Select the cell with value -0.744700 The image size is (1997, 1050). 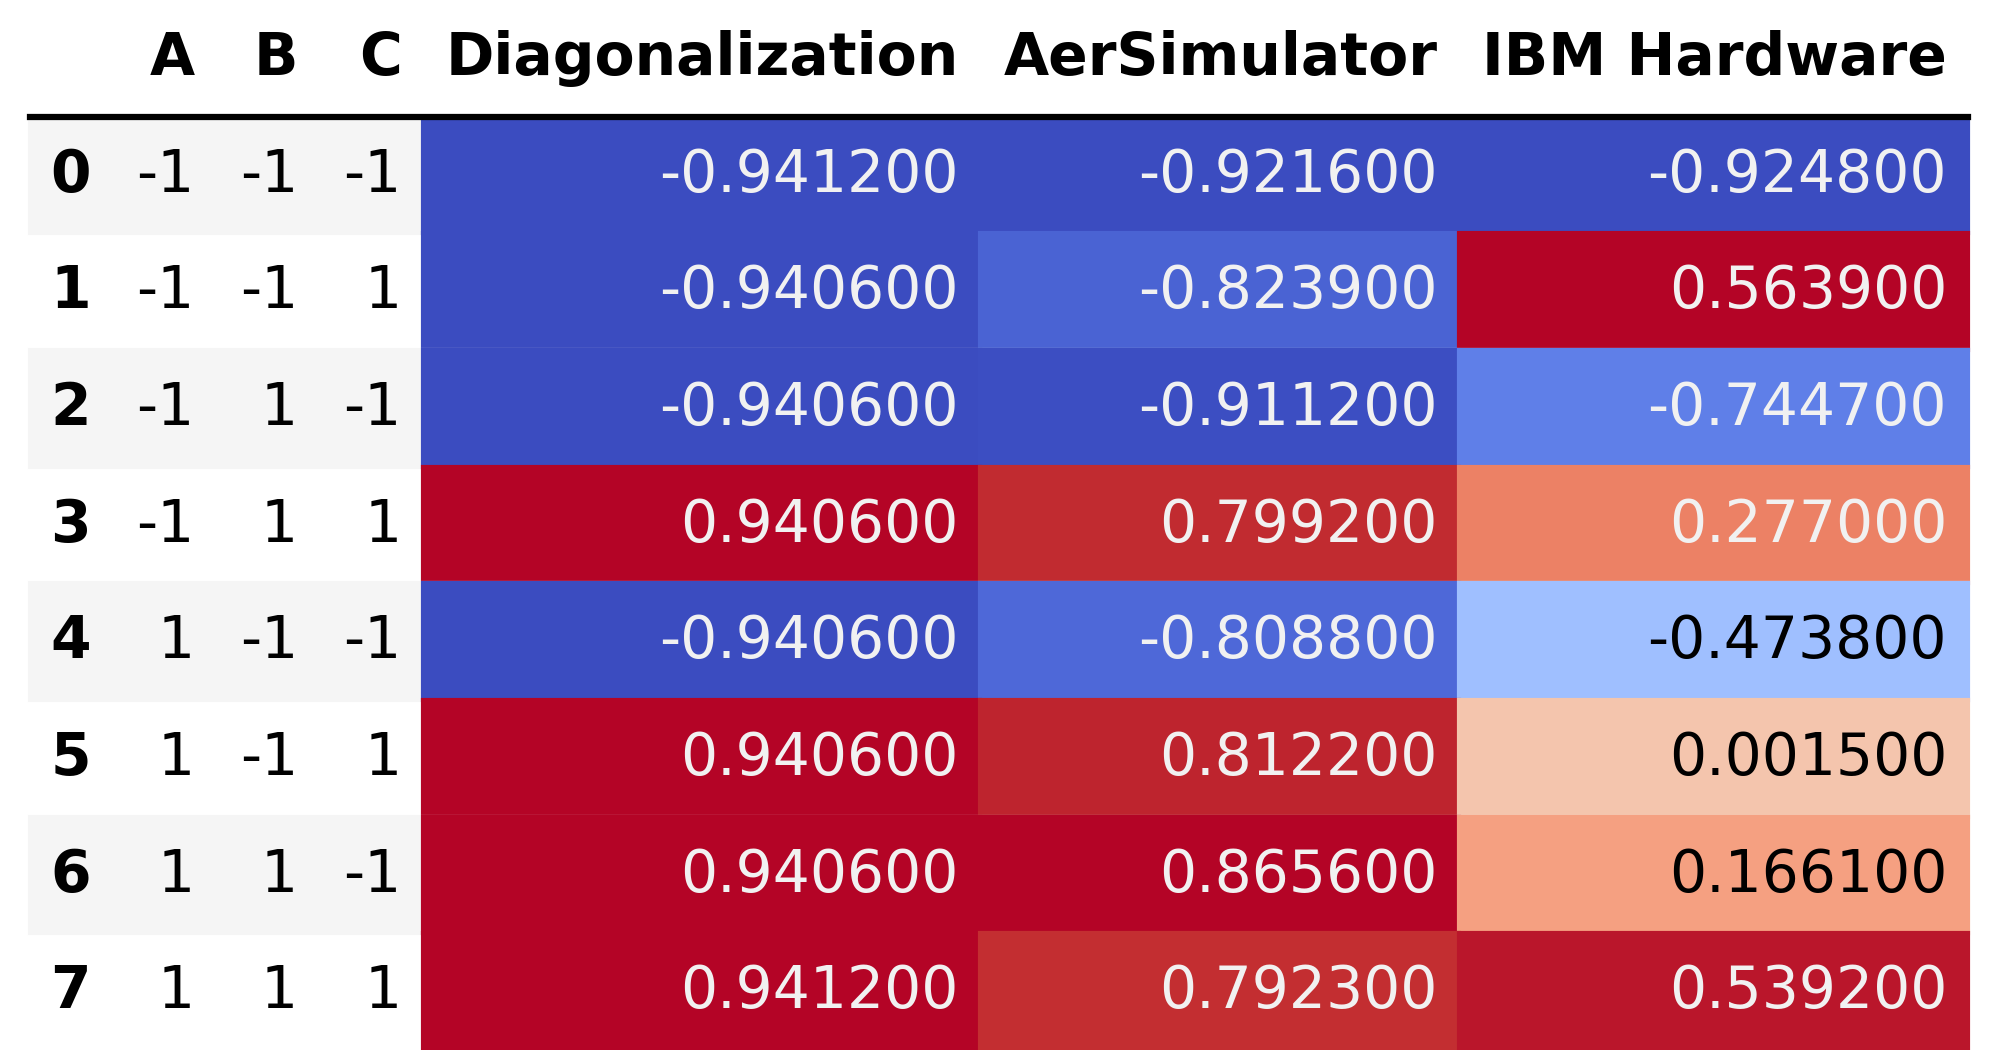(1713, 406)
